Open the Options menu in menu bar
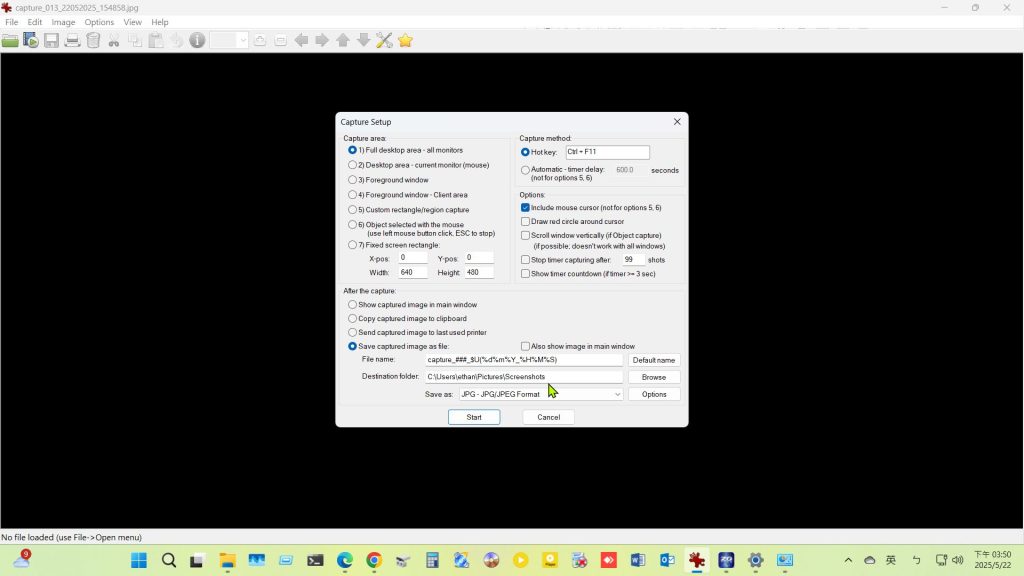The image size is (1024, 576). (99, 22)
